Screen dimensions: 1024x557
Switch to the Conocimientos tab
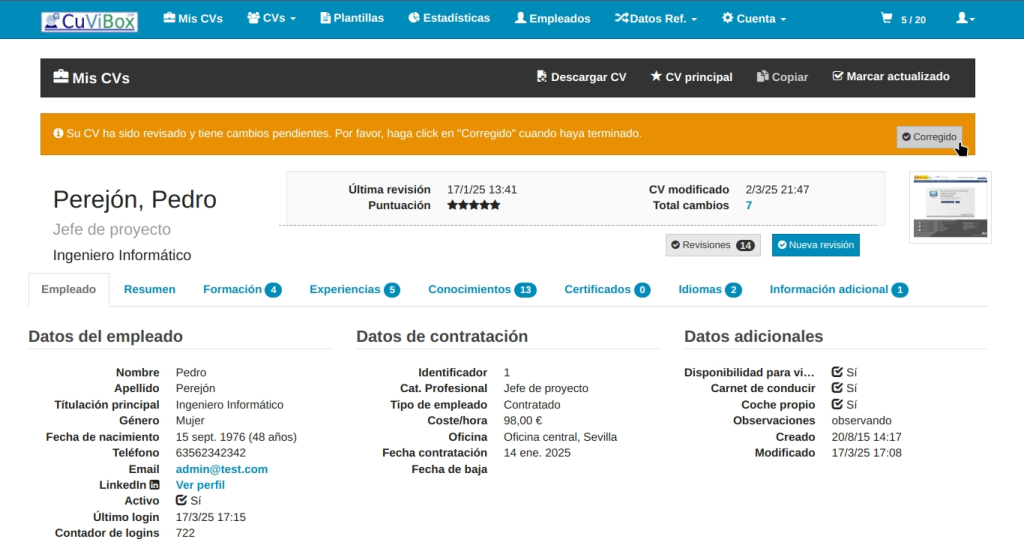click(481, 289)
